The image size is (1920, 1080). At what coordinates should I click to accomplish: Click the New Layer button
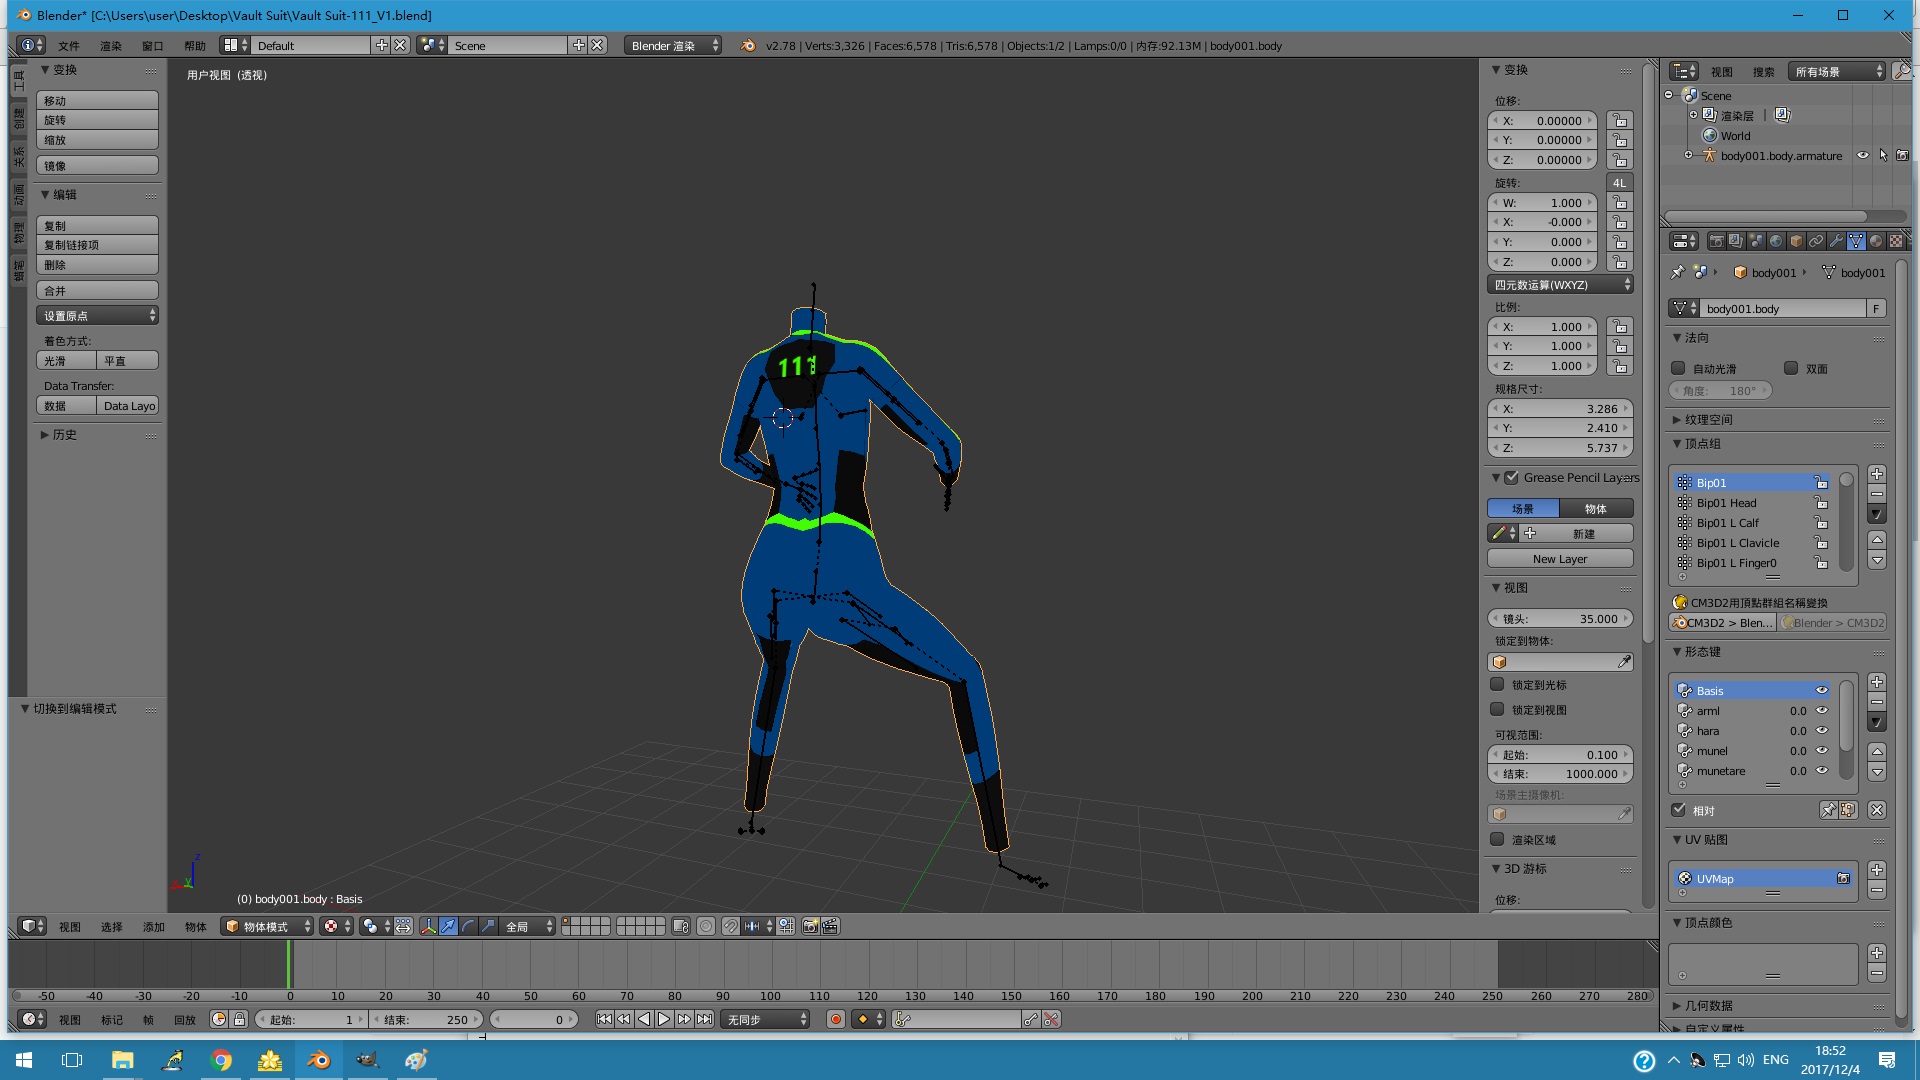1559,559
